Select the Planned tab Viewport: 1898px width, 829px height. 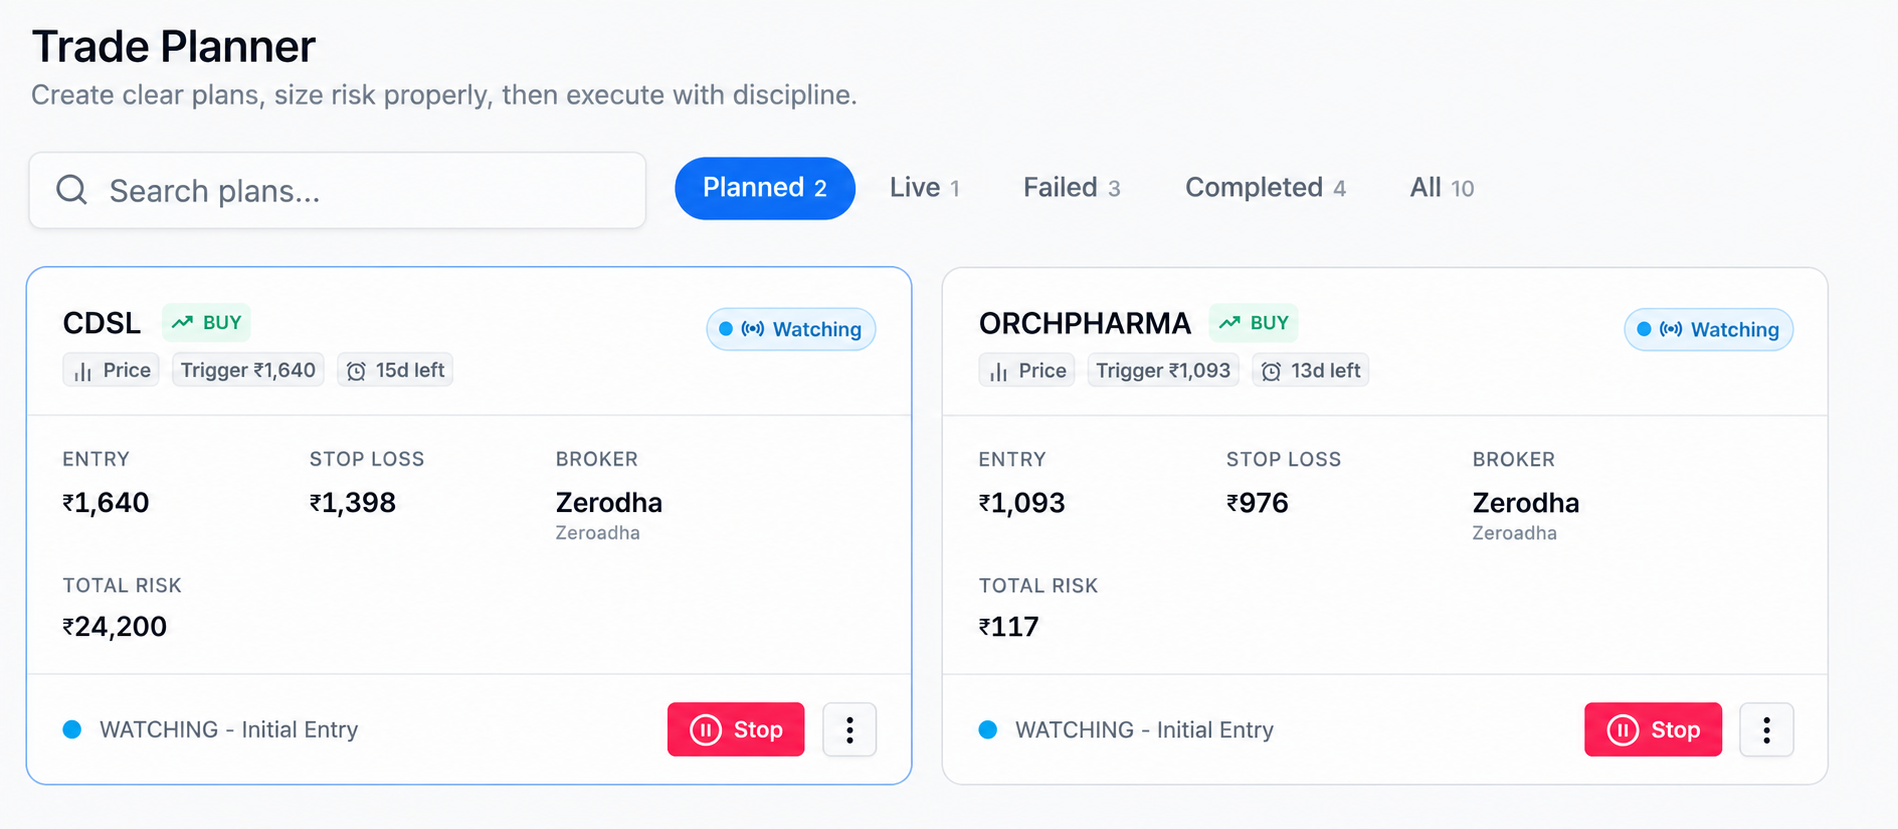765,188
